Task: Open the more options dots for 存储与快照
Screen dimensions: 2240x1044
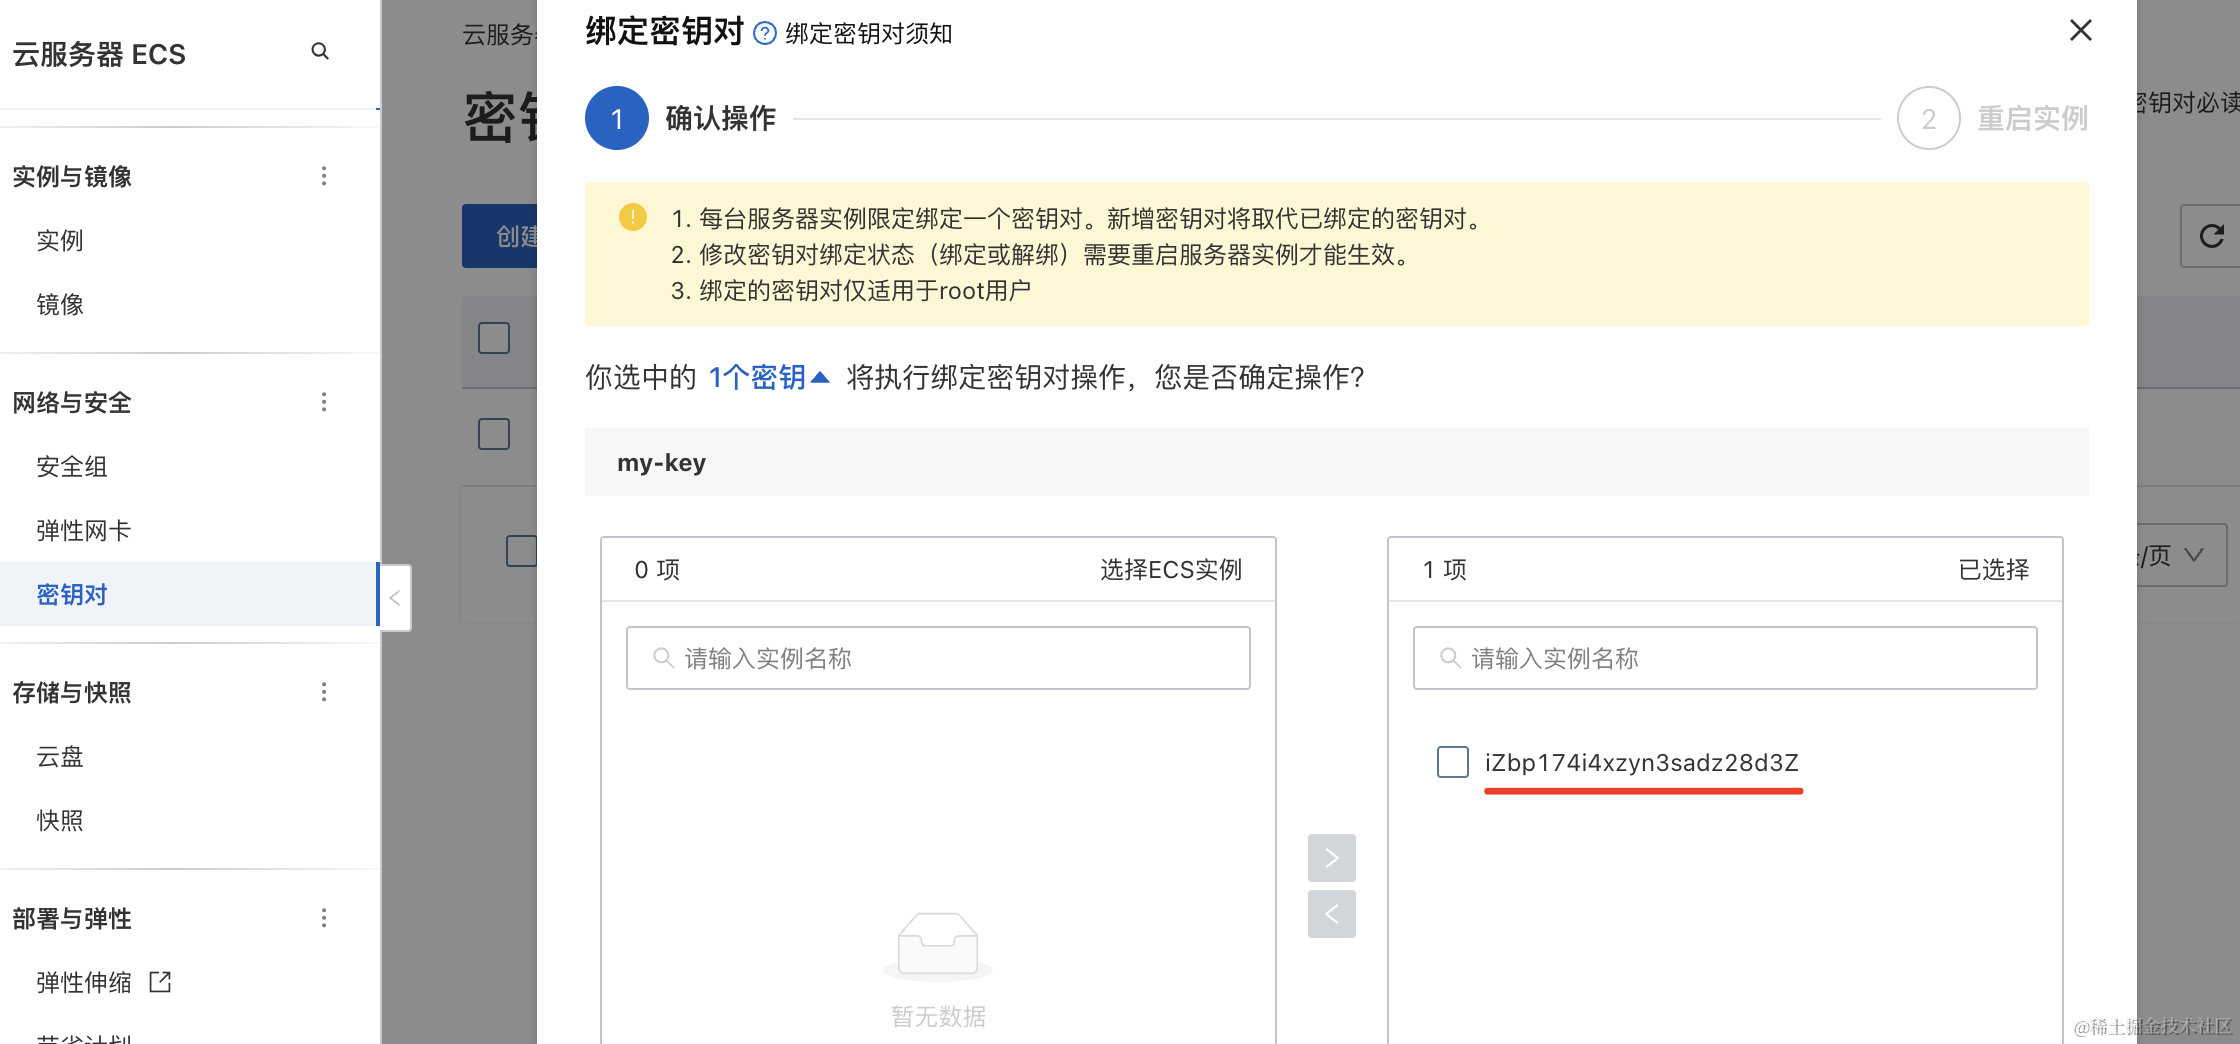Action: pos(324,692)
